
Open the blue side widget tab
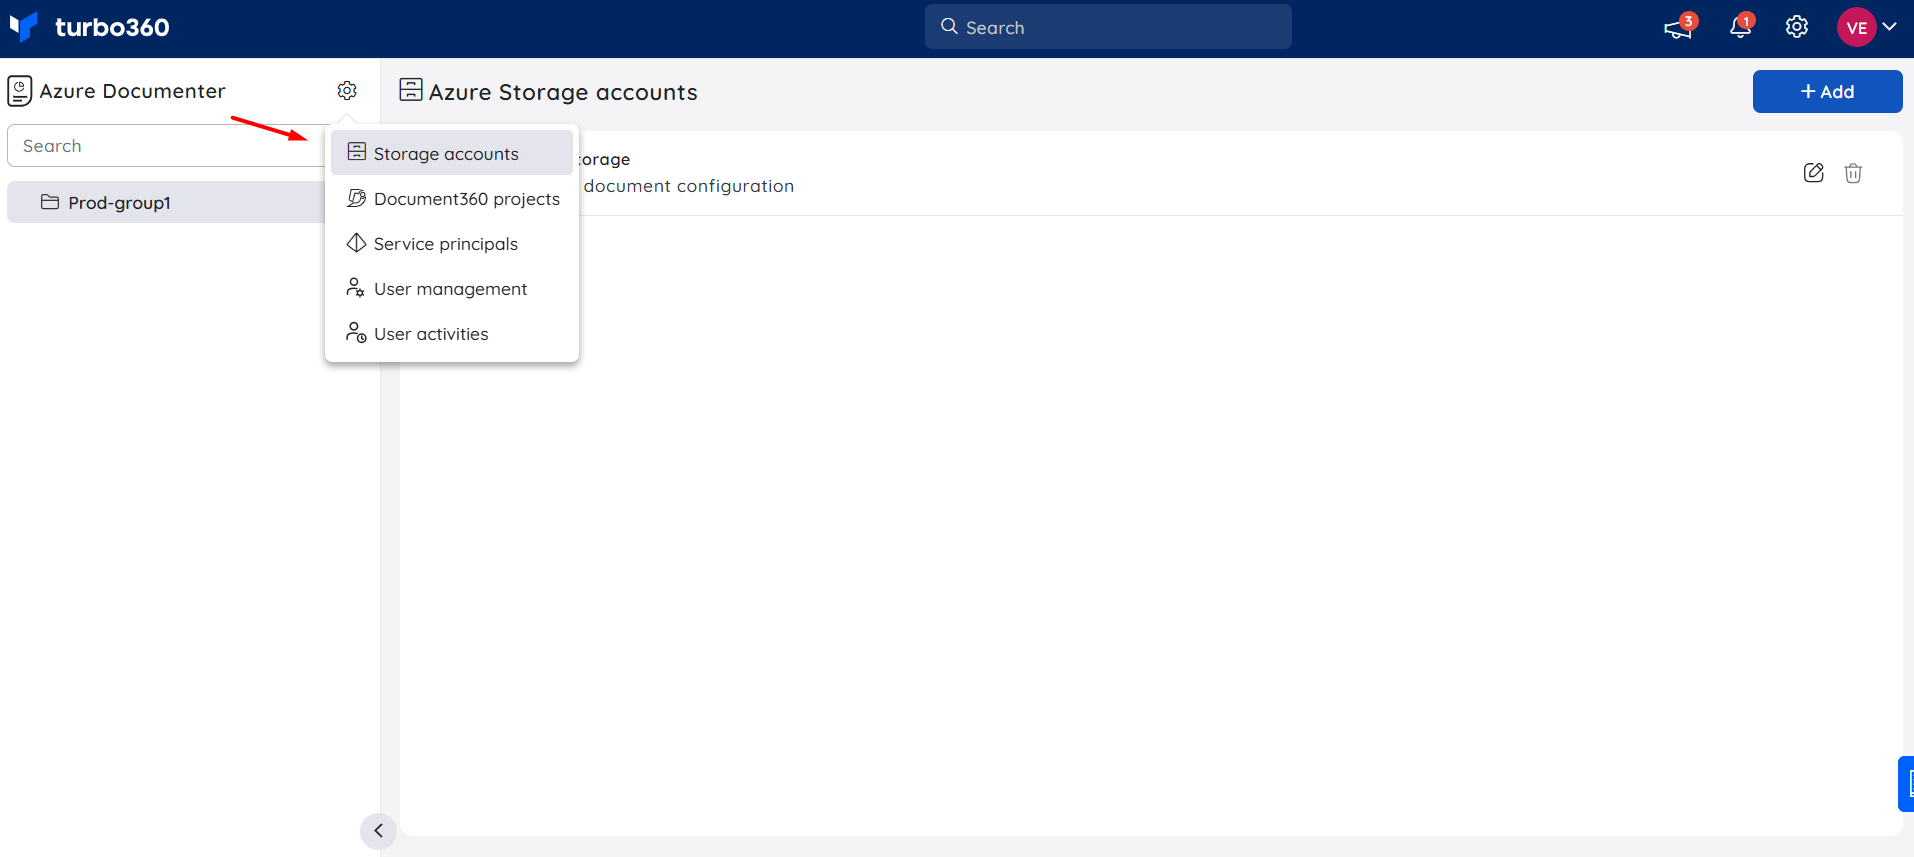point(1906,784)
